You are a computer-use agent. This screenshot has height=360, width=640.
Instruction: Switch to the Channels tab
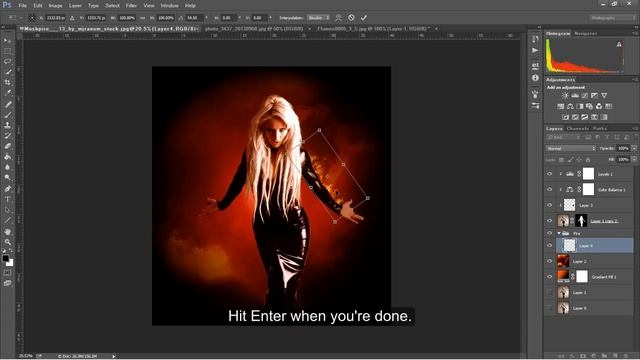578,129
